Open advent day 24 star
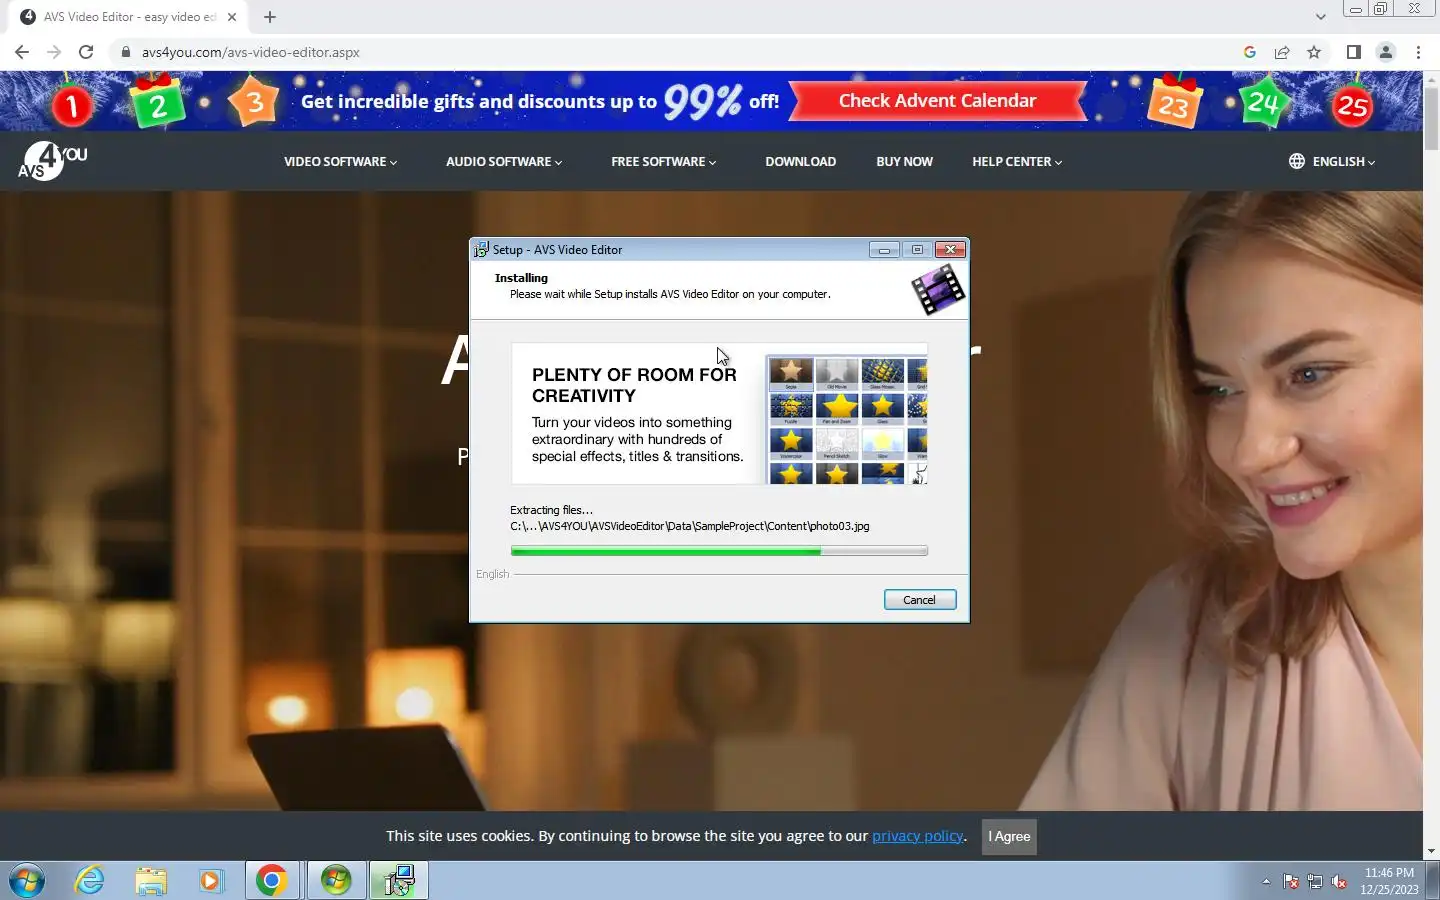This screenshot has width=1440, height=900. point(1262,103)
